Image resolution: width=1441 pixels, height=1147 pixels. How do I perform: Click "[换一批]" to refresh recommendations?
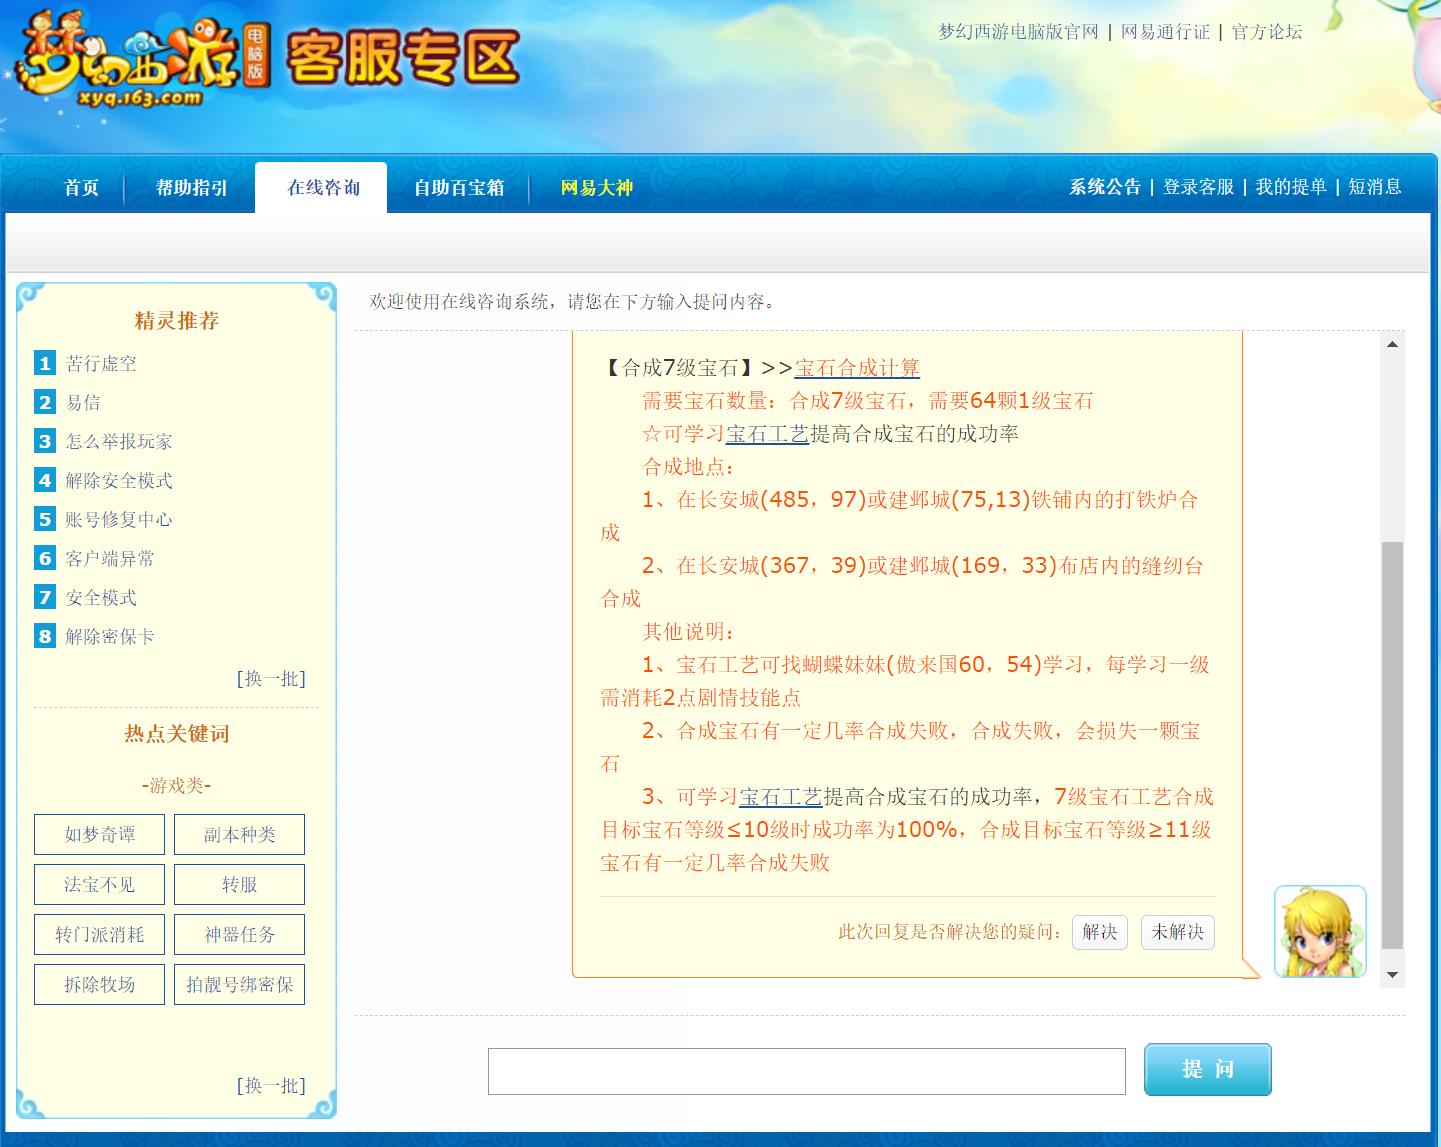point(270,679)
